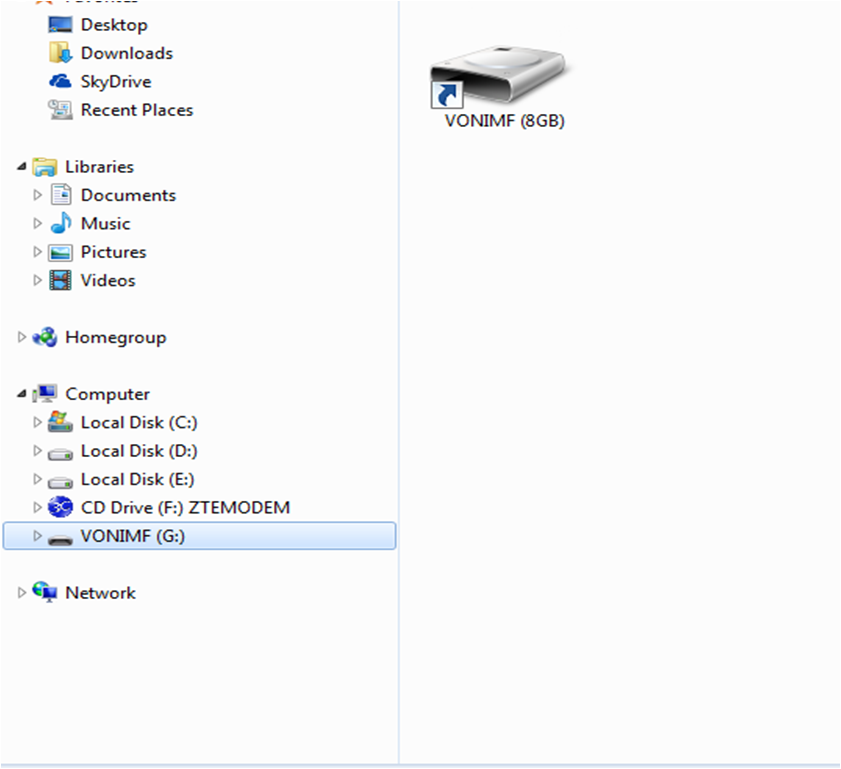841x769 pixels.
Task: Open Recent Places
Action: point(137,110)
